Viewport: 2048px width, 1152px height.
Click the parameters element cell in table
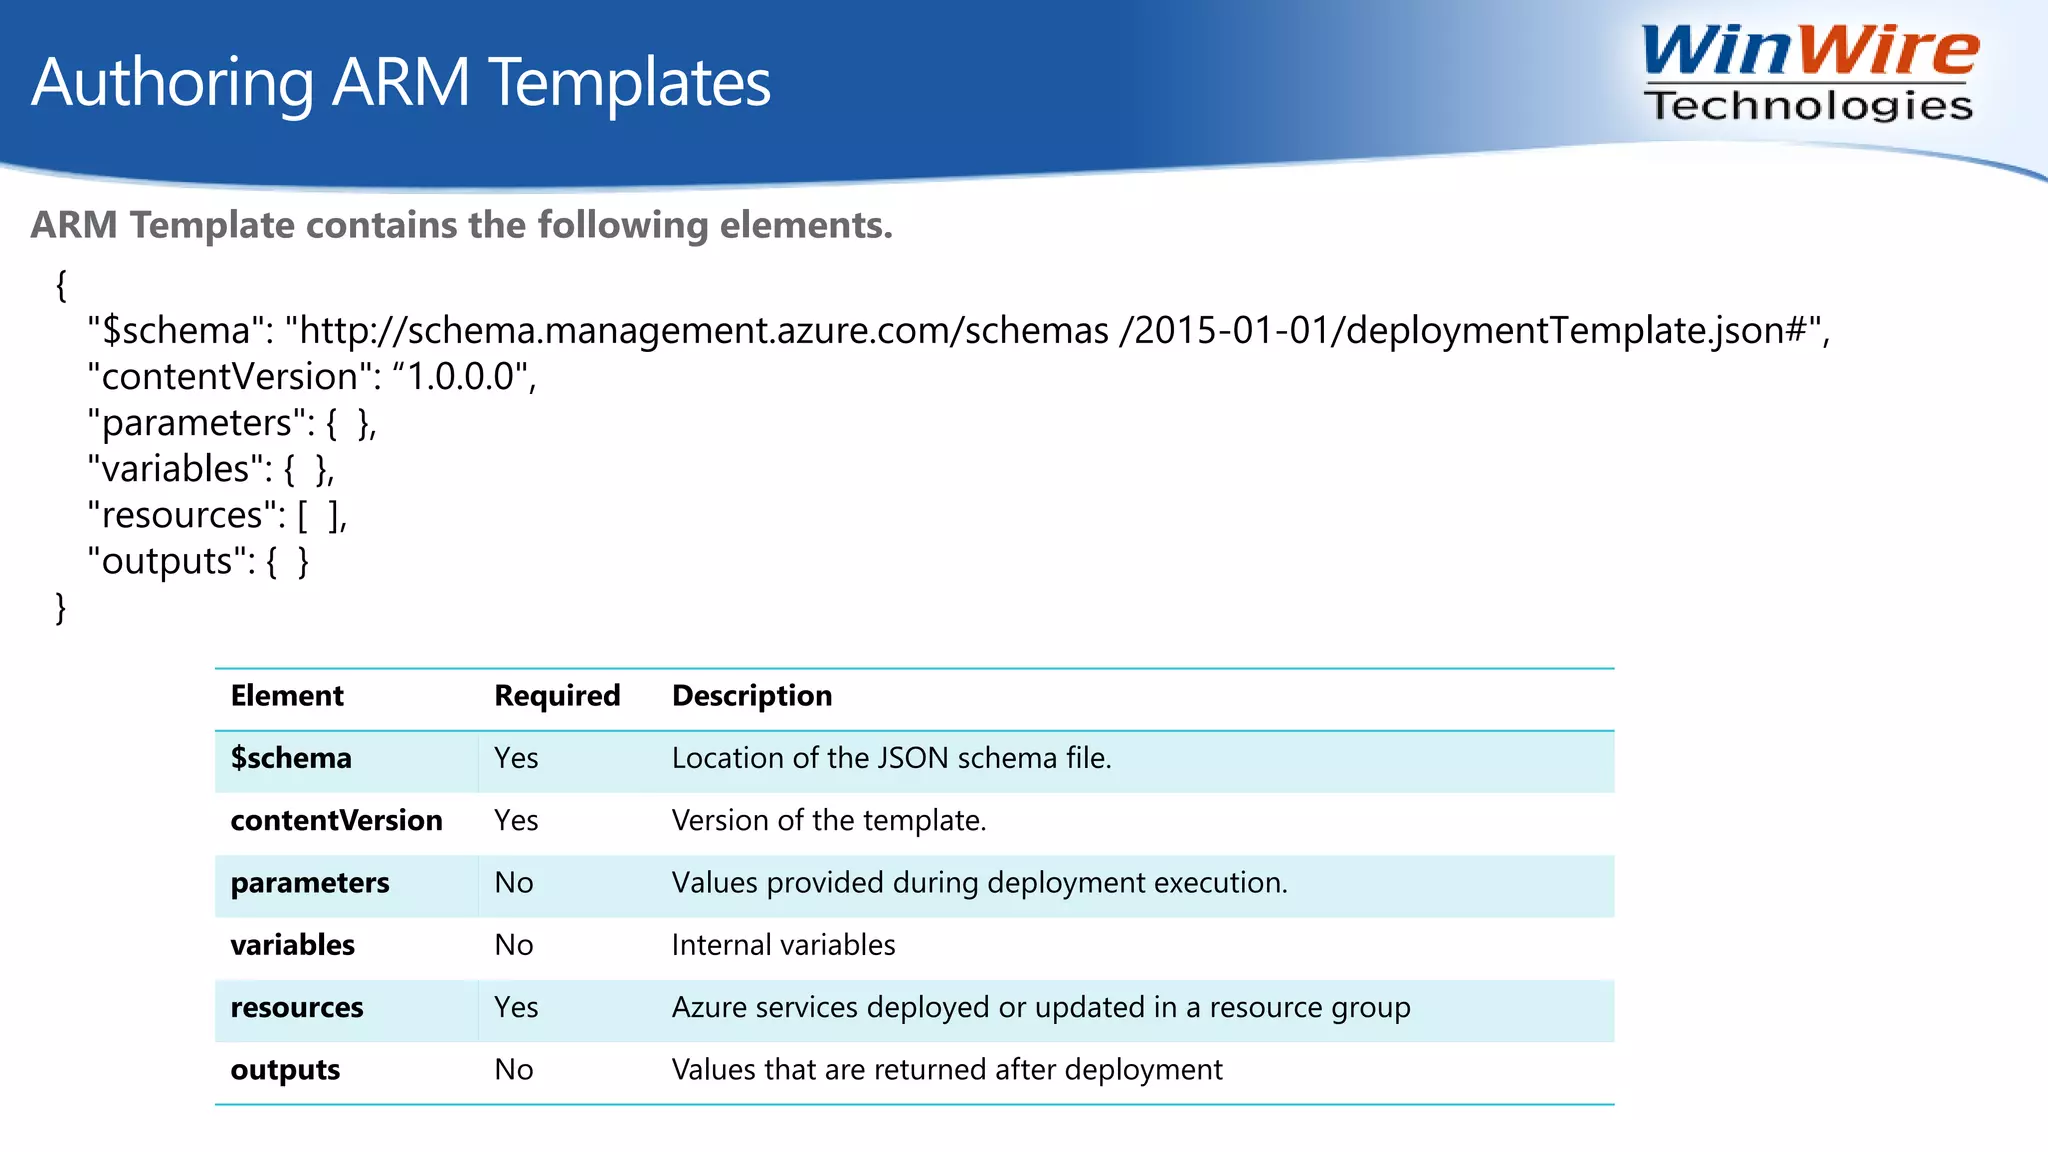pyautogui.click(x=310, y=883)
